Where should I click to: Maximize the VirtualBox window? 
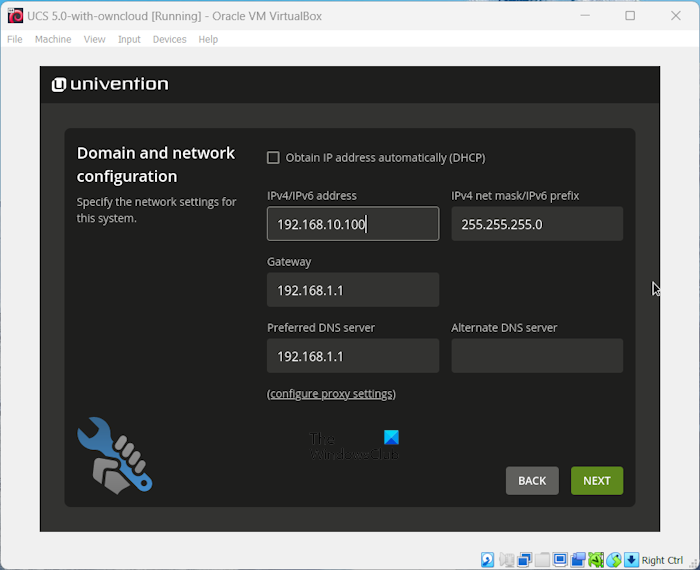click(x=630, y=16)
